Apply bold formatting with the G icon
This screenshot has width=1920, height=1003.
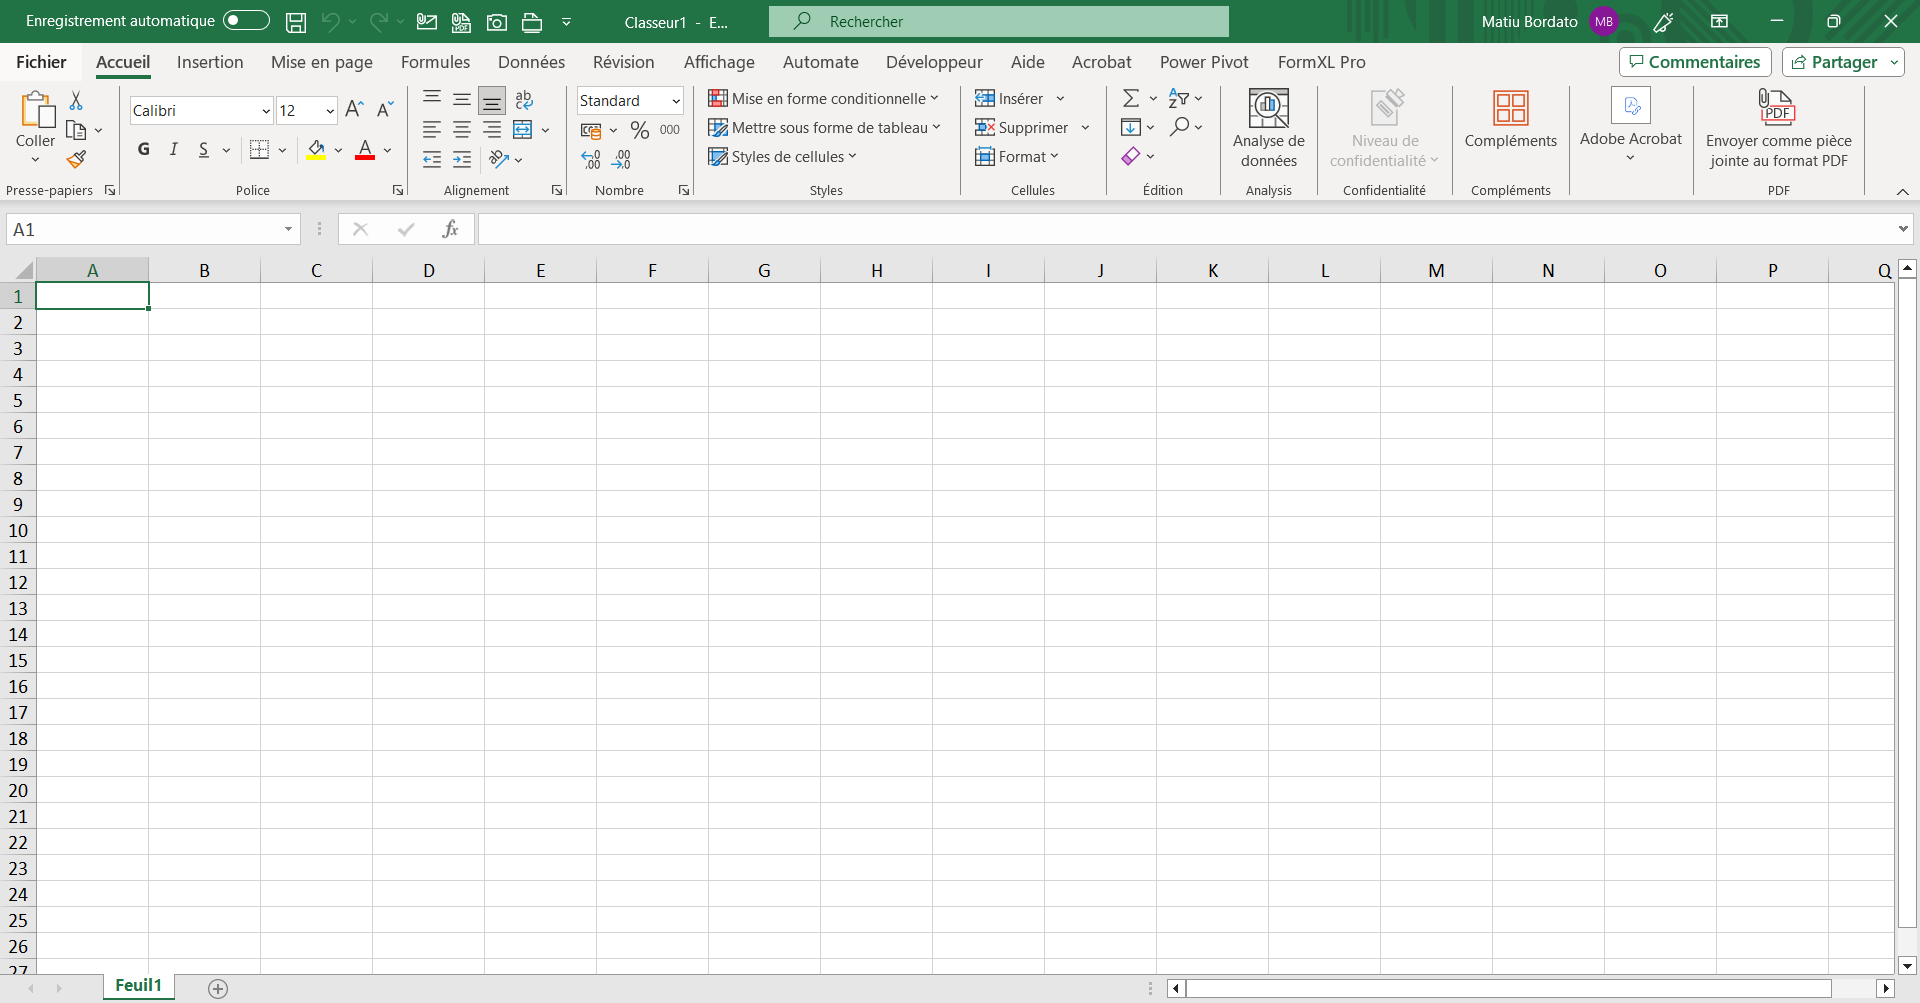[143, 149]
